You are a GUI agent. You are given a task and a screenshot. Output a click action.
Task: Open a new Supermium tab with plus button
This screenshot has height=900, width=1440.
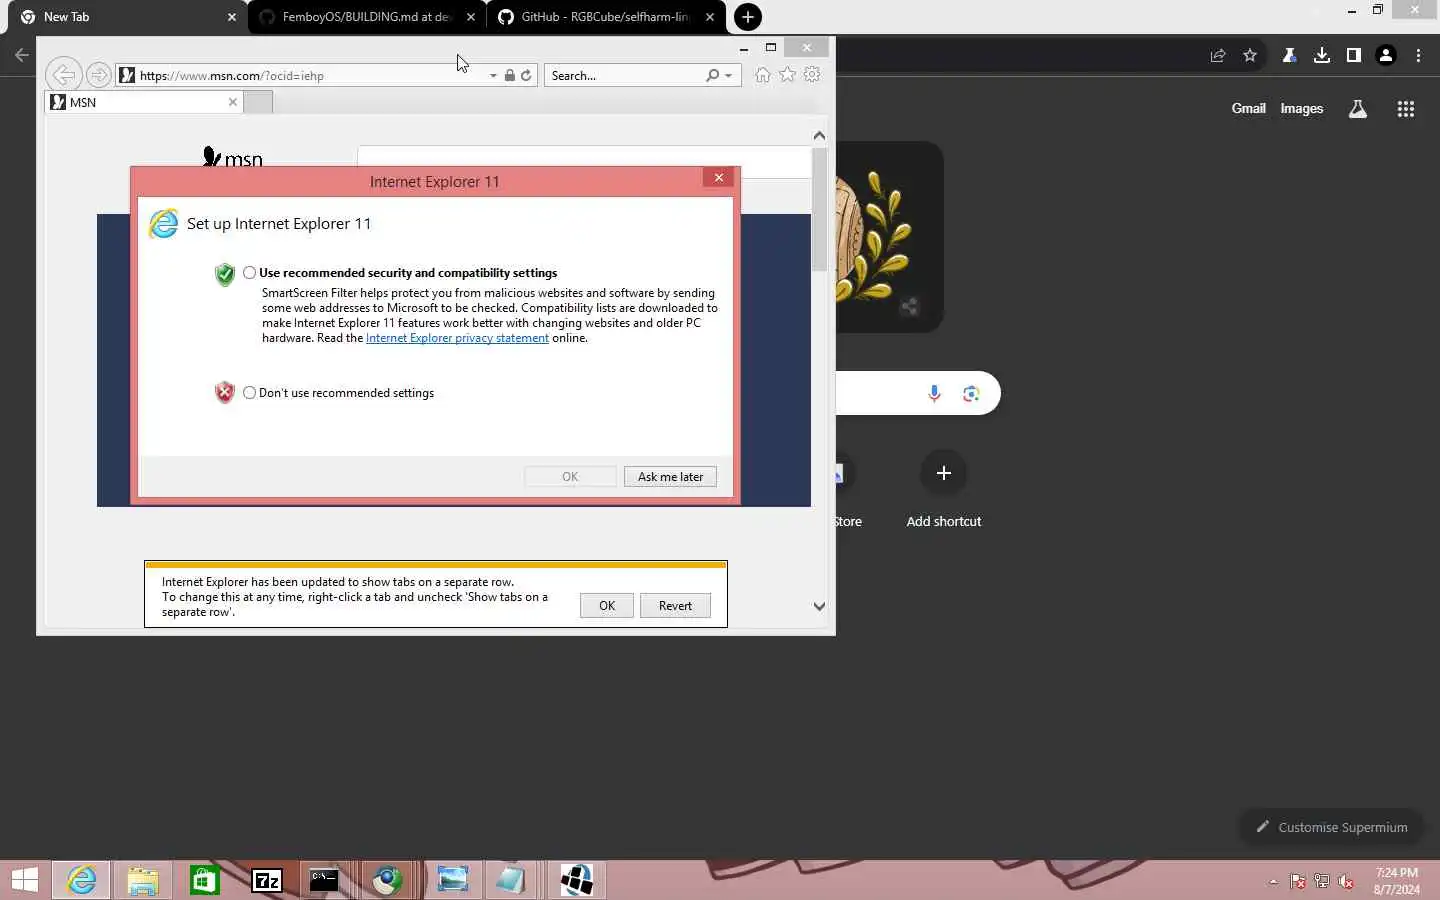pos(748,17)
